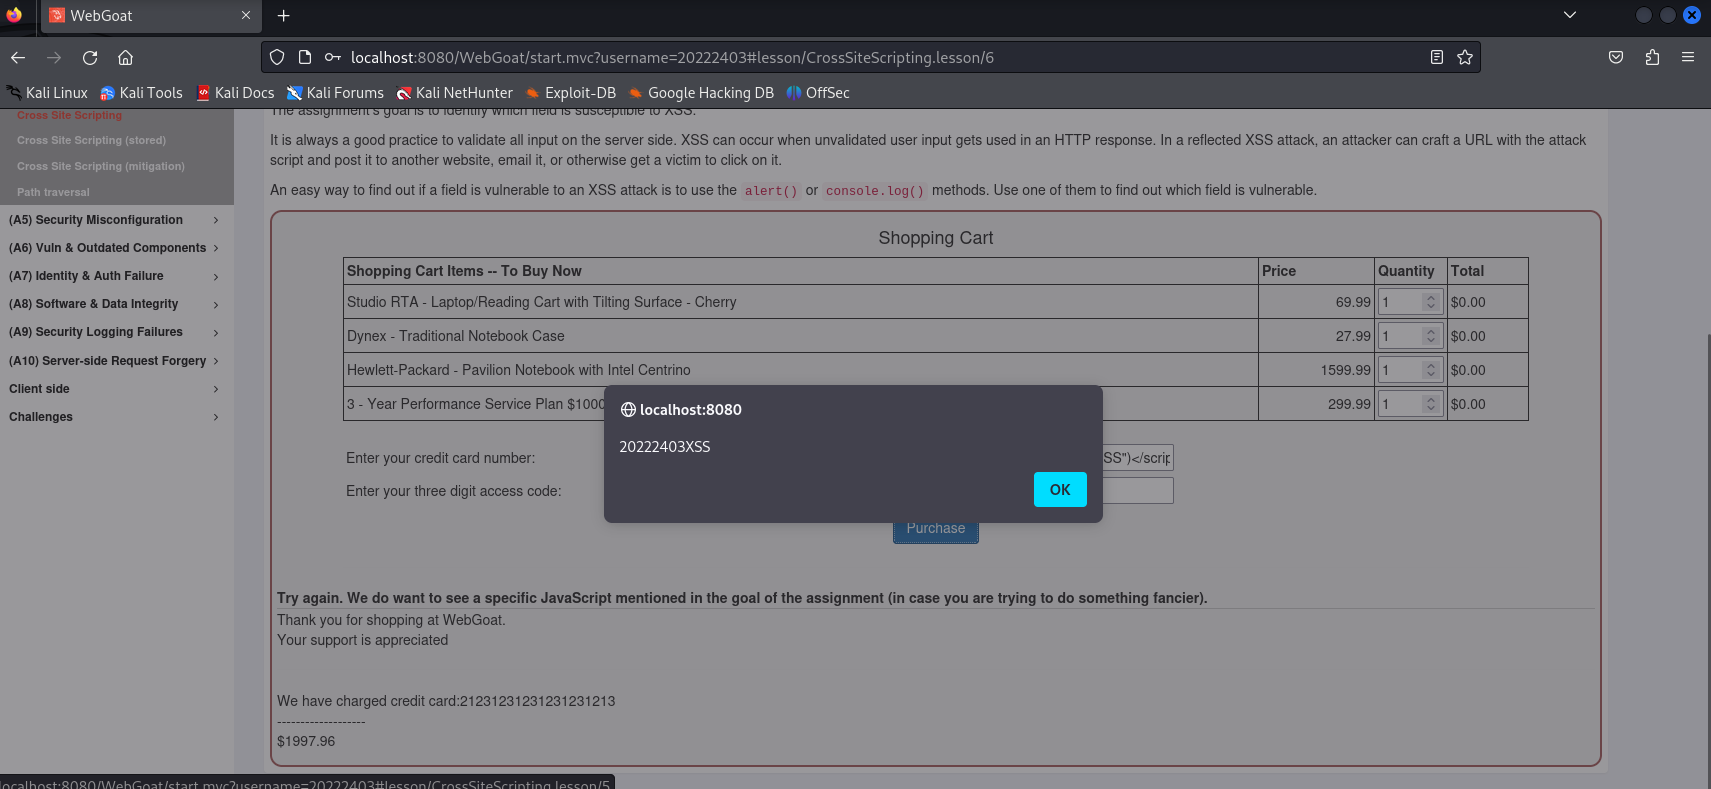Click the Shopping Cart heading

point(936,238)
